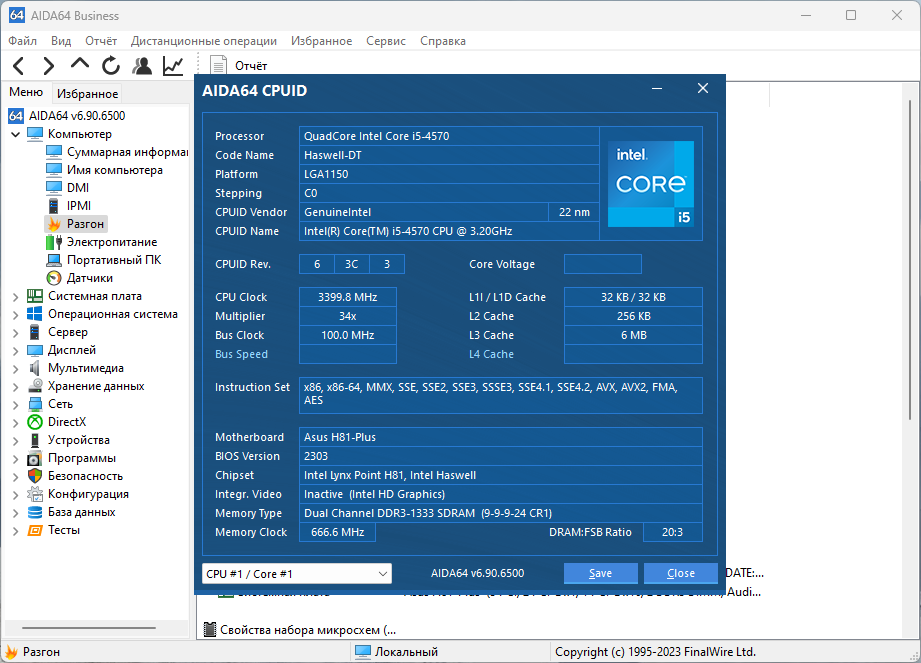The height and width of the screenshot is (663, 921).
Task: Open the Дистанционные операции menu
Action: (x=204, y=41)
